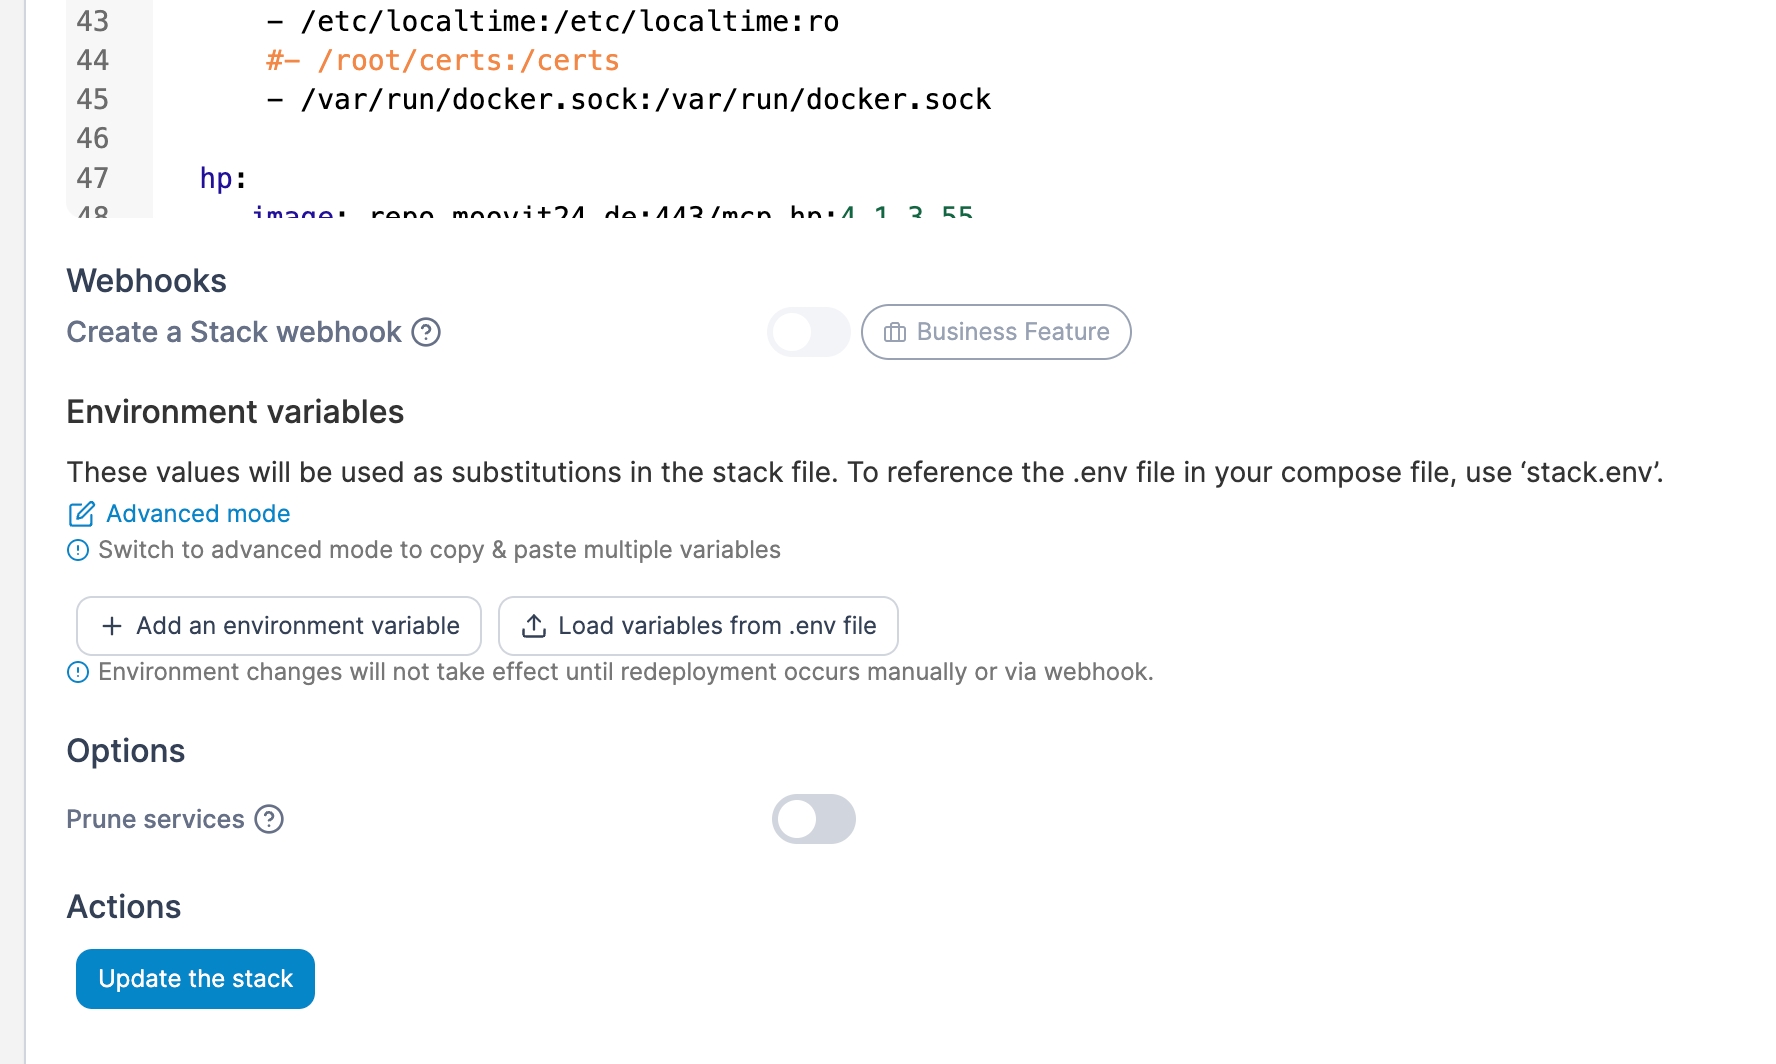
Task: Click Load variables from .env file
Action: point(698,626)
